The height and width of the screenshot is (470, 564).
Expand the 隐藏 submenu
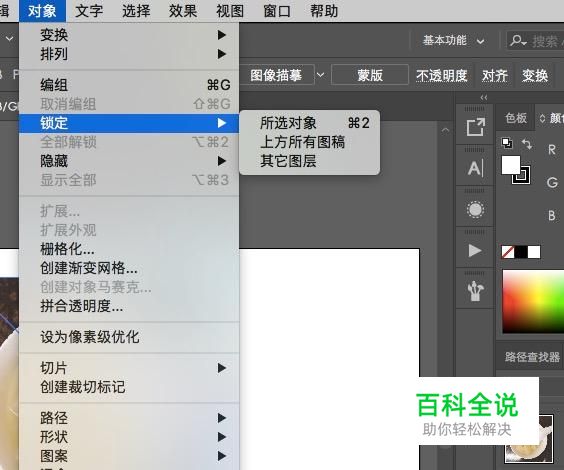(129, 161)
